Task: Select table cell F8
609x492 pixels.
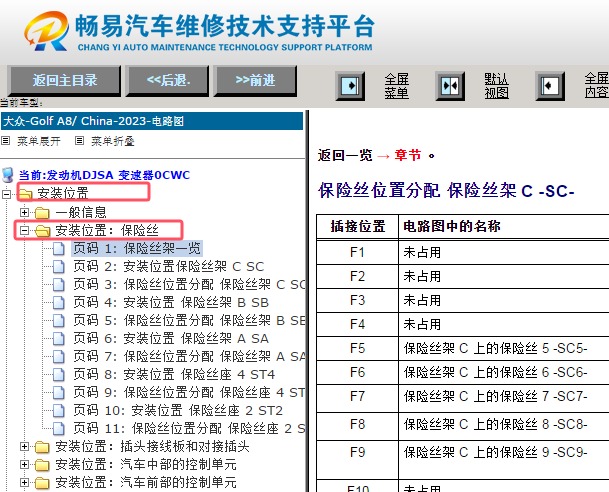Action: tap(357, 426)
